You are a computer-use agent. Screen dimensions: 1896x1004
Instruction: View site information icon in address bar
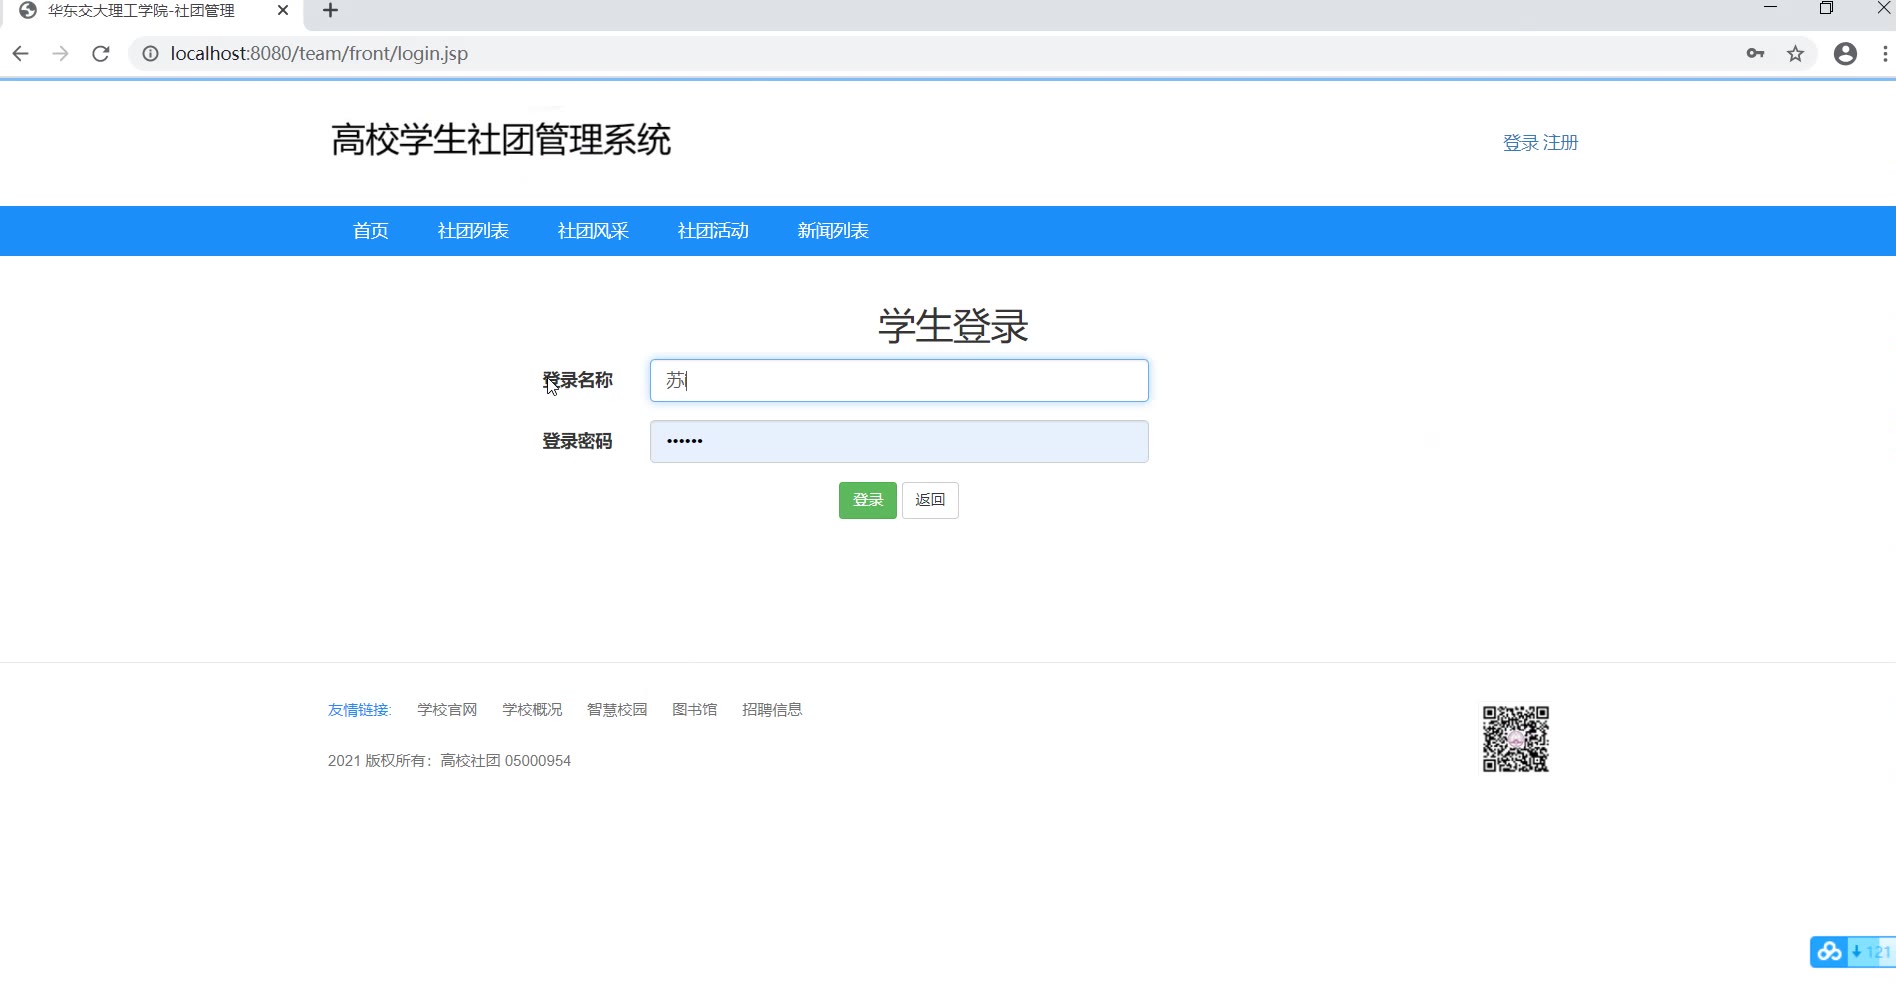(x=150, y=54)
